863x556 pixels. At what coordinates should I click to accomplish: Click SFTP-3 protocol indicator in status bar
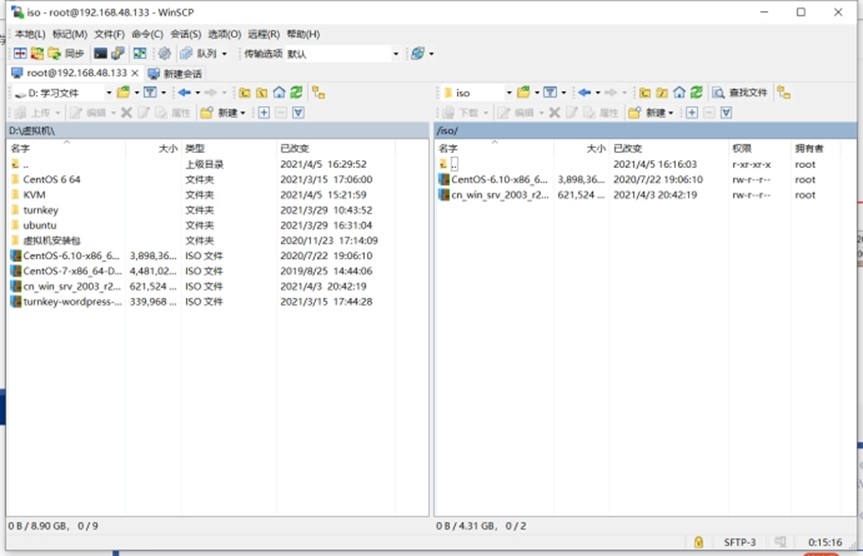739,542
